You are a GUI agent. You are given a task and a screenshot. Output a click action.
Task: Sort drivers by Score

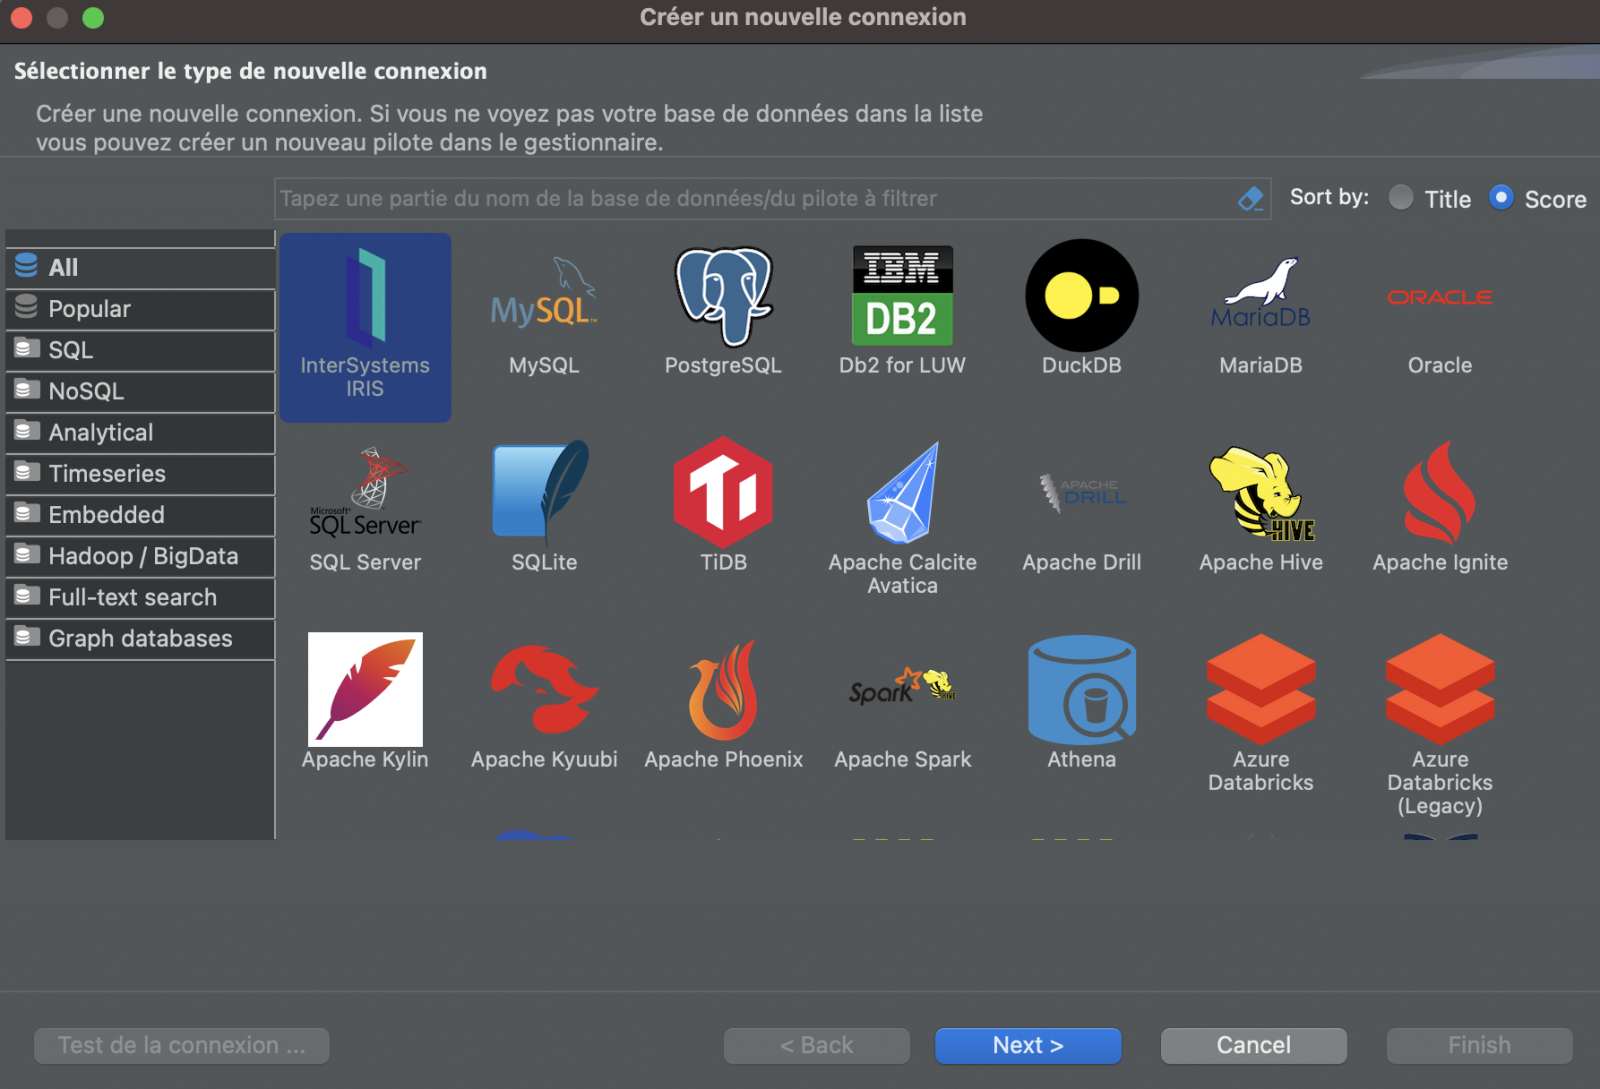click(1501, 198)
